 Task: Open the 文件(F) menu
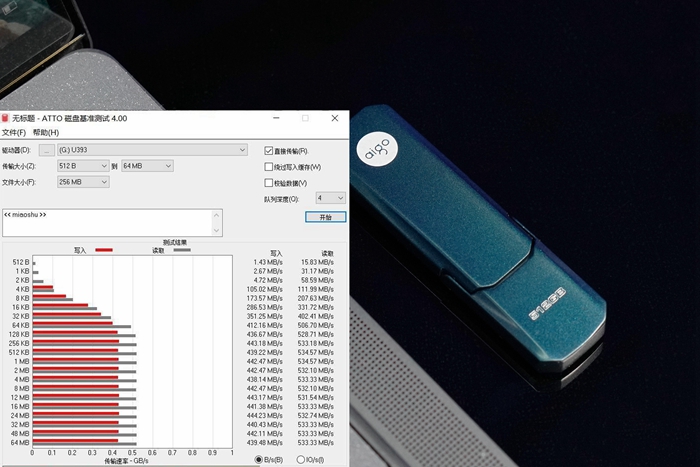click(13, 132)
